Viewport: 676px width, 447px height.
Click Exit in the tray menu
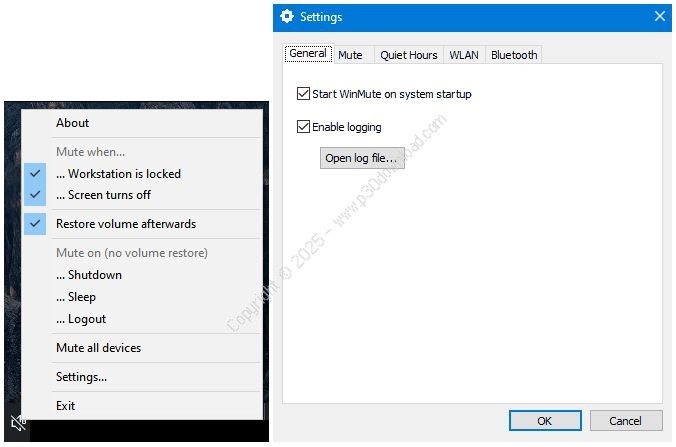tap(65, 406)
